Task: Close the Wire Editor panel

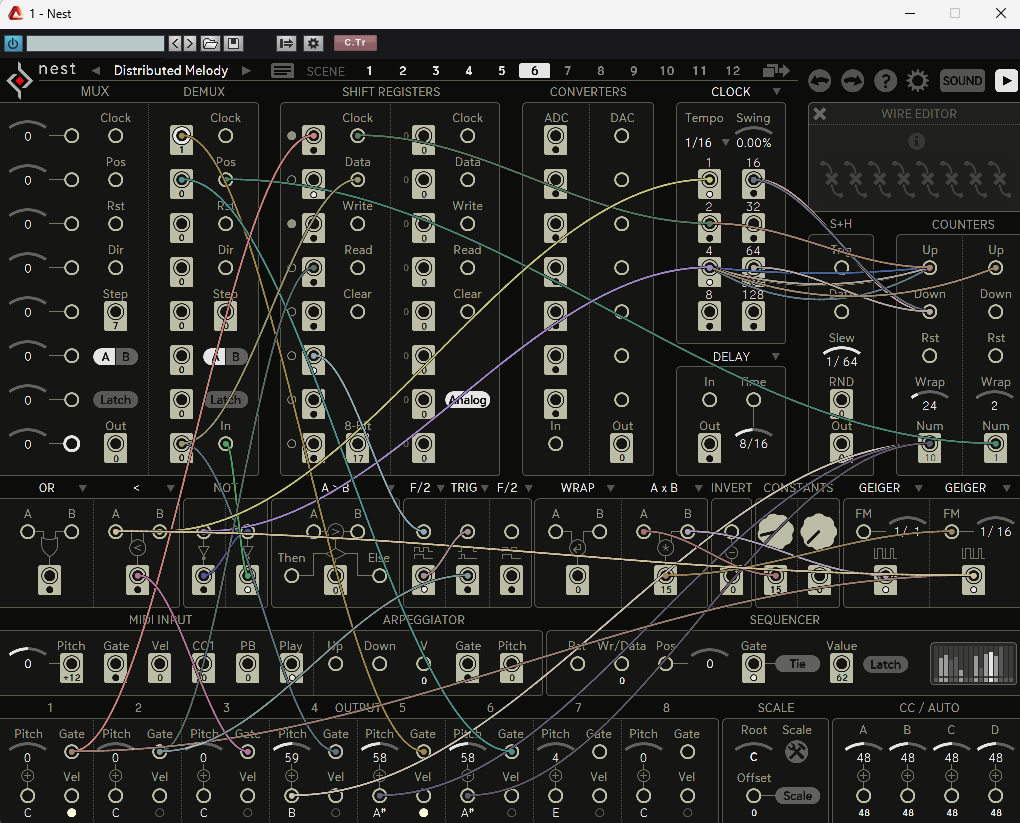Action: coord(820,113)
